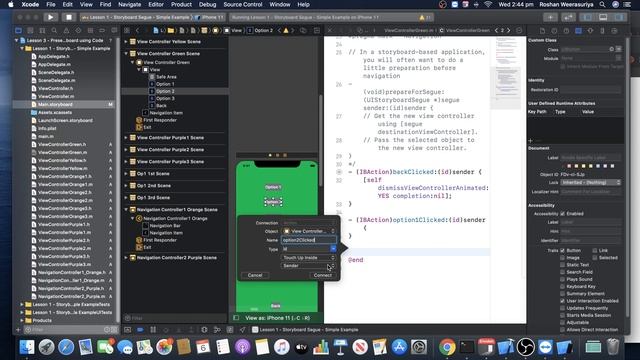Run the project with the Play button
The image size is (640, 360).
51,17
